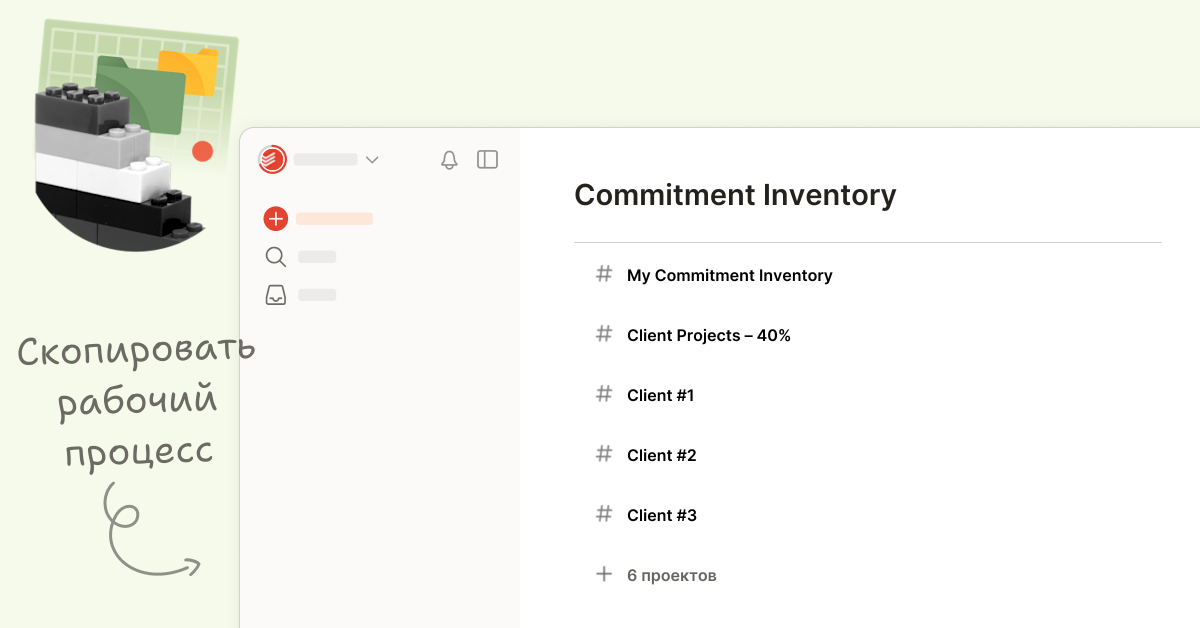Viewport: 1200px width, 628px height.
Task: Click hash icon beside Client #2
Action: pyautogui.click(x=604, y=454)
